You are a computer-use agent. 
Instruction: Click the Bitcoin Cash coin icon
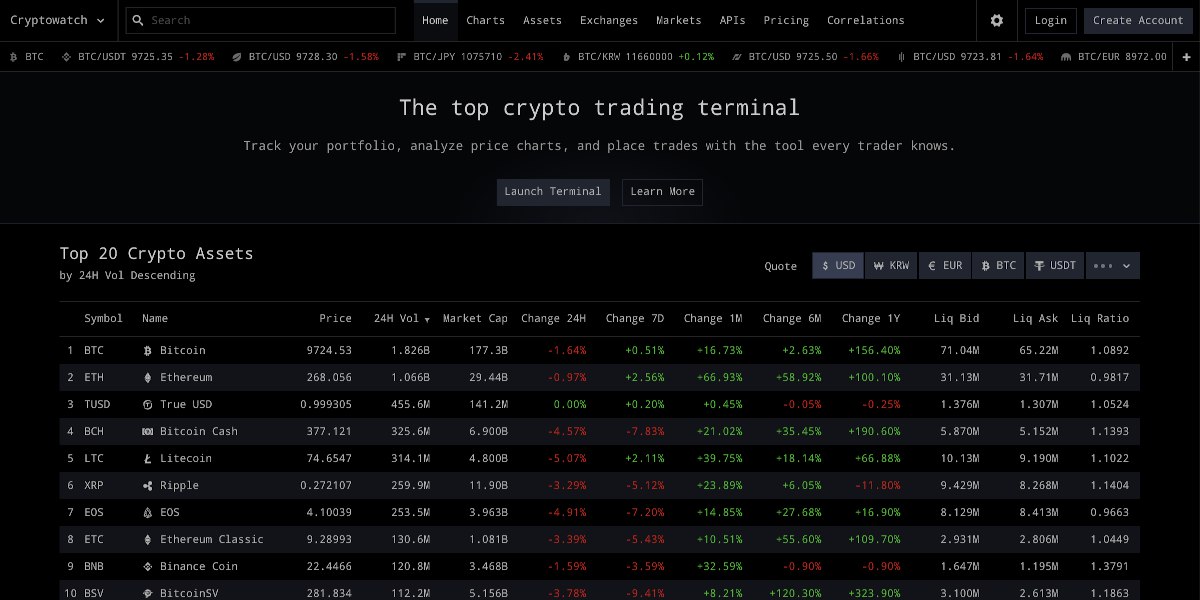click(x=148, y=431)
